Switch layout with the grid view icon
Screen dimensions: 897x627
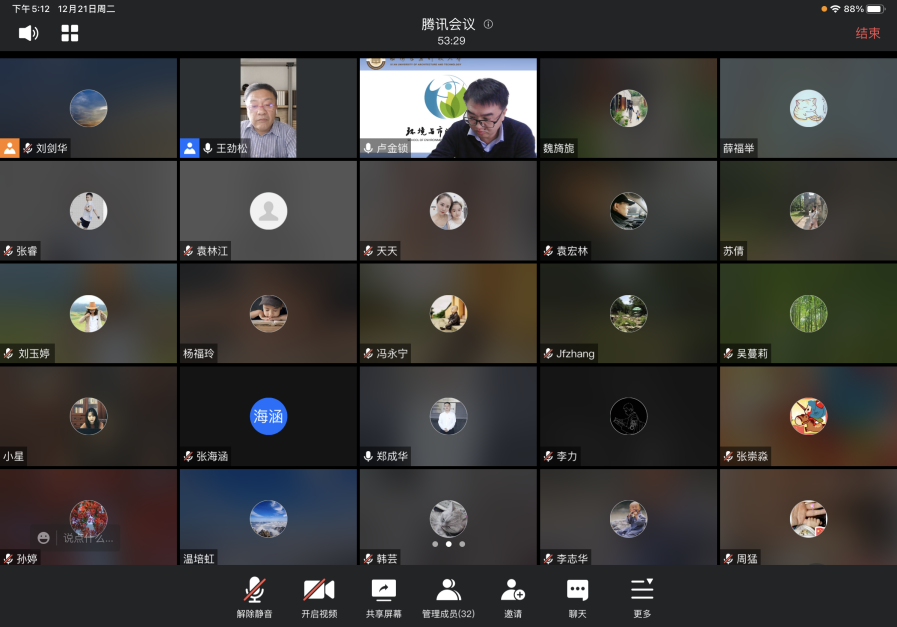pos(70,33)
